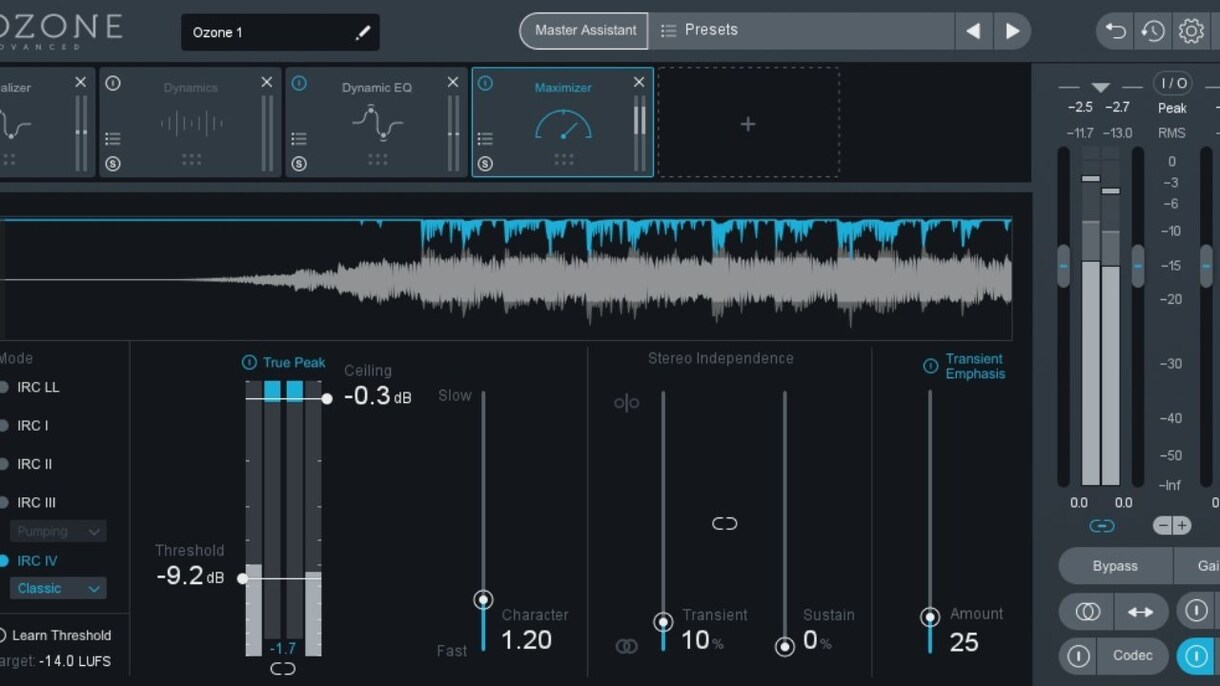Screen dimensions: 1220x686
Task: Open the settings gear icon
Action: click(x=1191, y=31)
